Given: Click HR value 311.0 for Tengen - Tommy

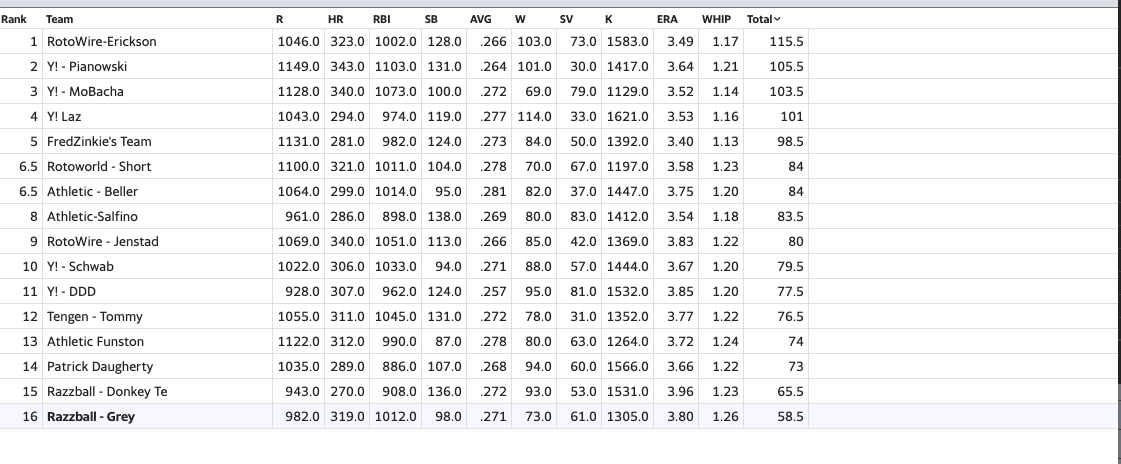Looking at the screenshot, I should pyautogui.click(x=347, y=317).
